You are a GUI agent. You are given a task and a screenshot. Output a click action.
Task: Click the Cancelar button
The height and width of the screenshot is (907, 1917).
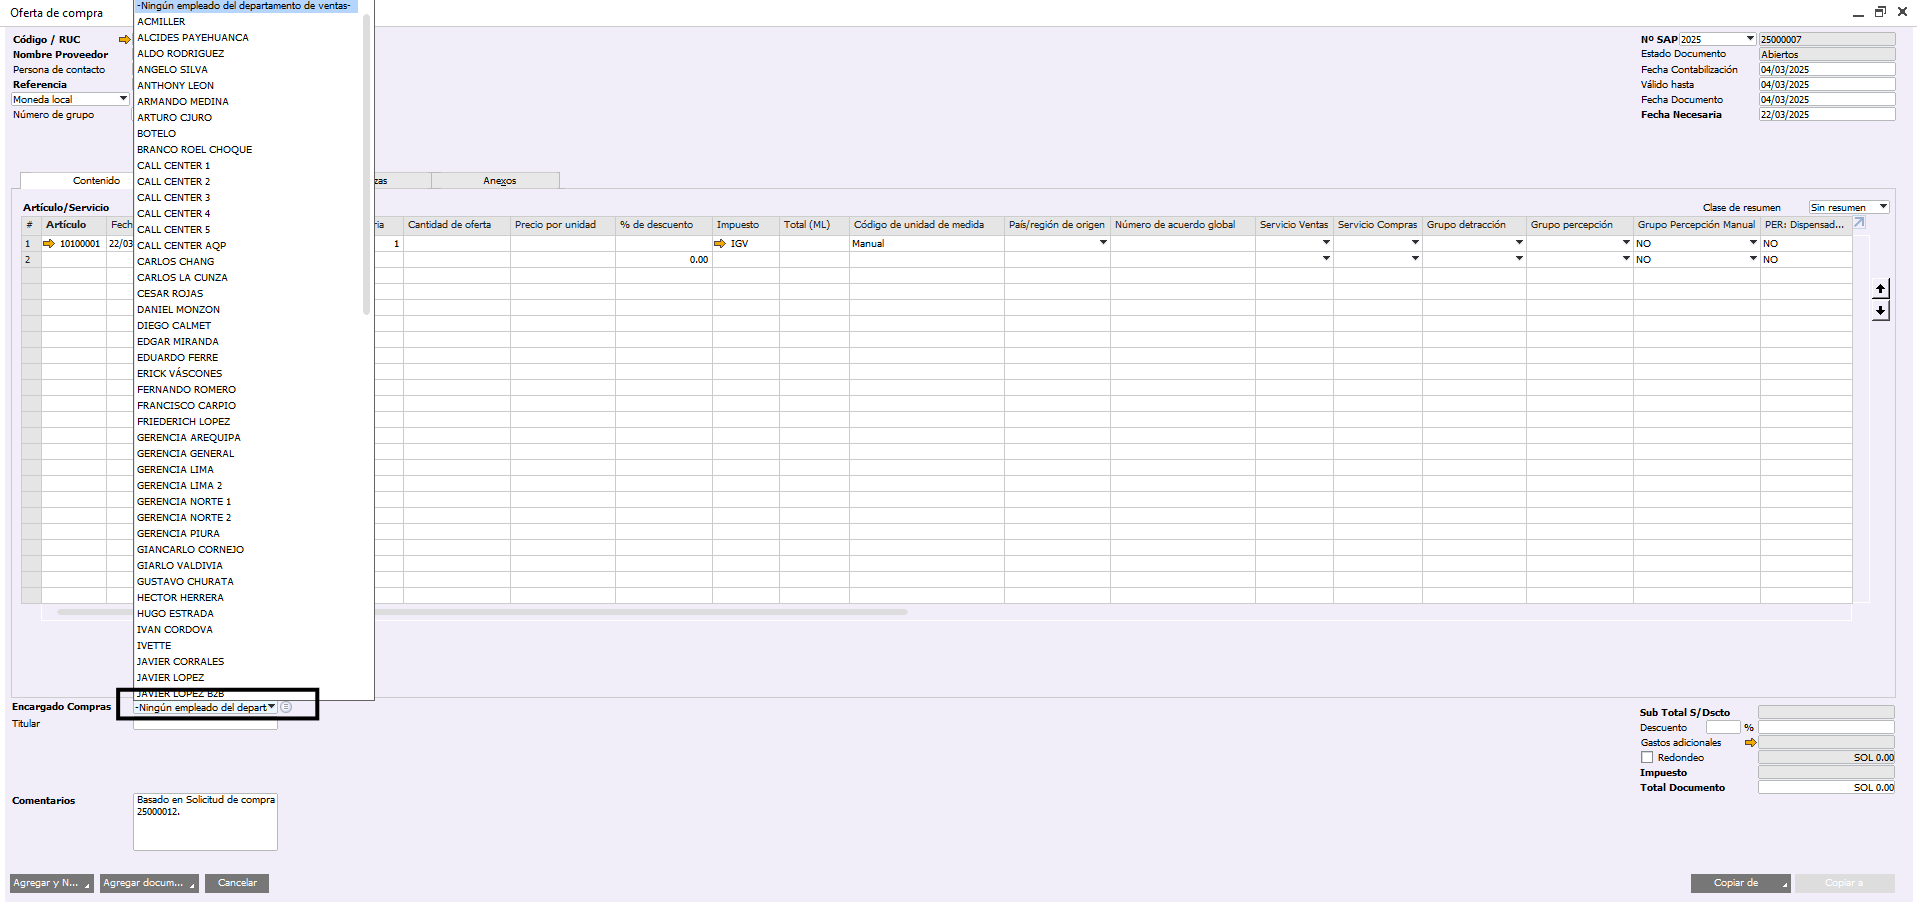click(x=237, y=883)
